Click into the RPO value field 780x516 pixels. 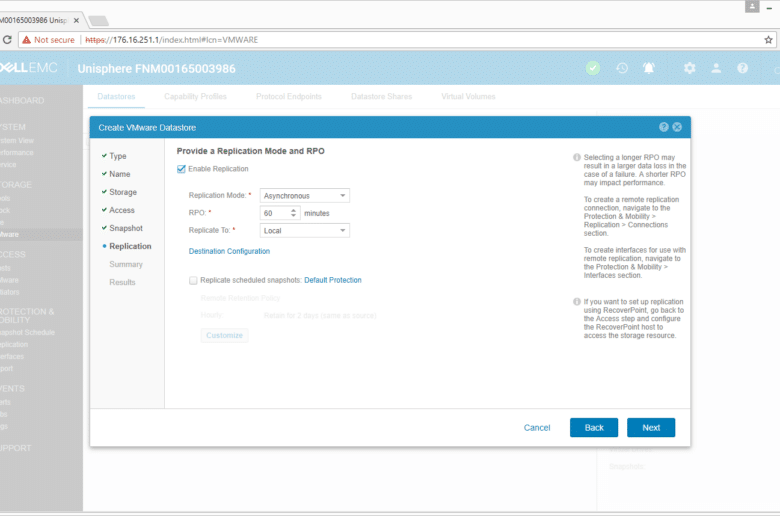point(275,213)
